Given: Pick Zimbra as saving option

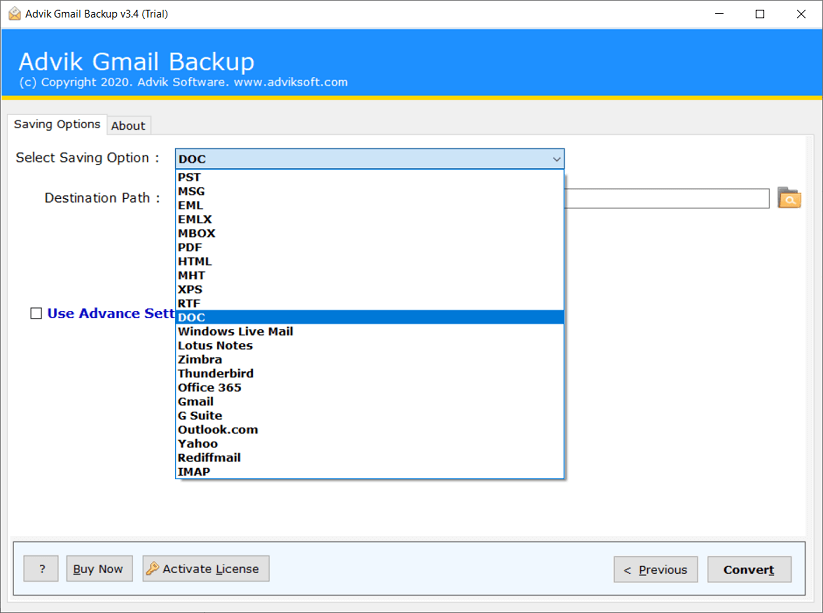Looking at the screenshot, I should [x=370, y=360].
